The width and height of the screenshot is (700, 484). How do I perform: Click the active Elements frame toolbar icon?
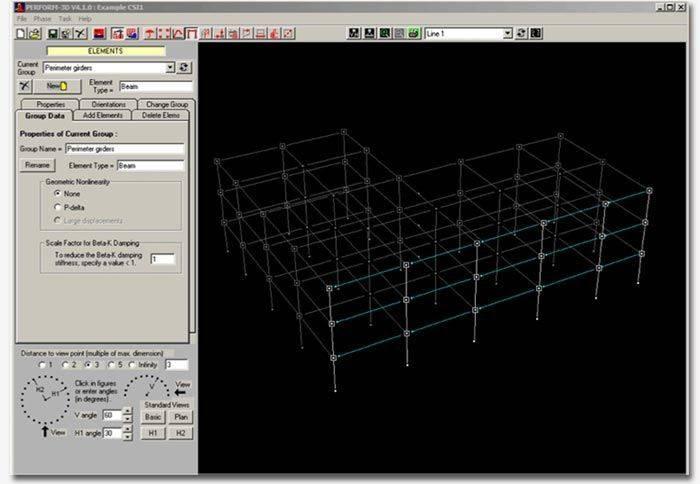pos(192,33)
